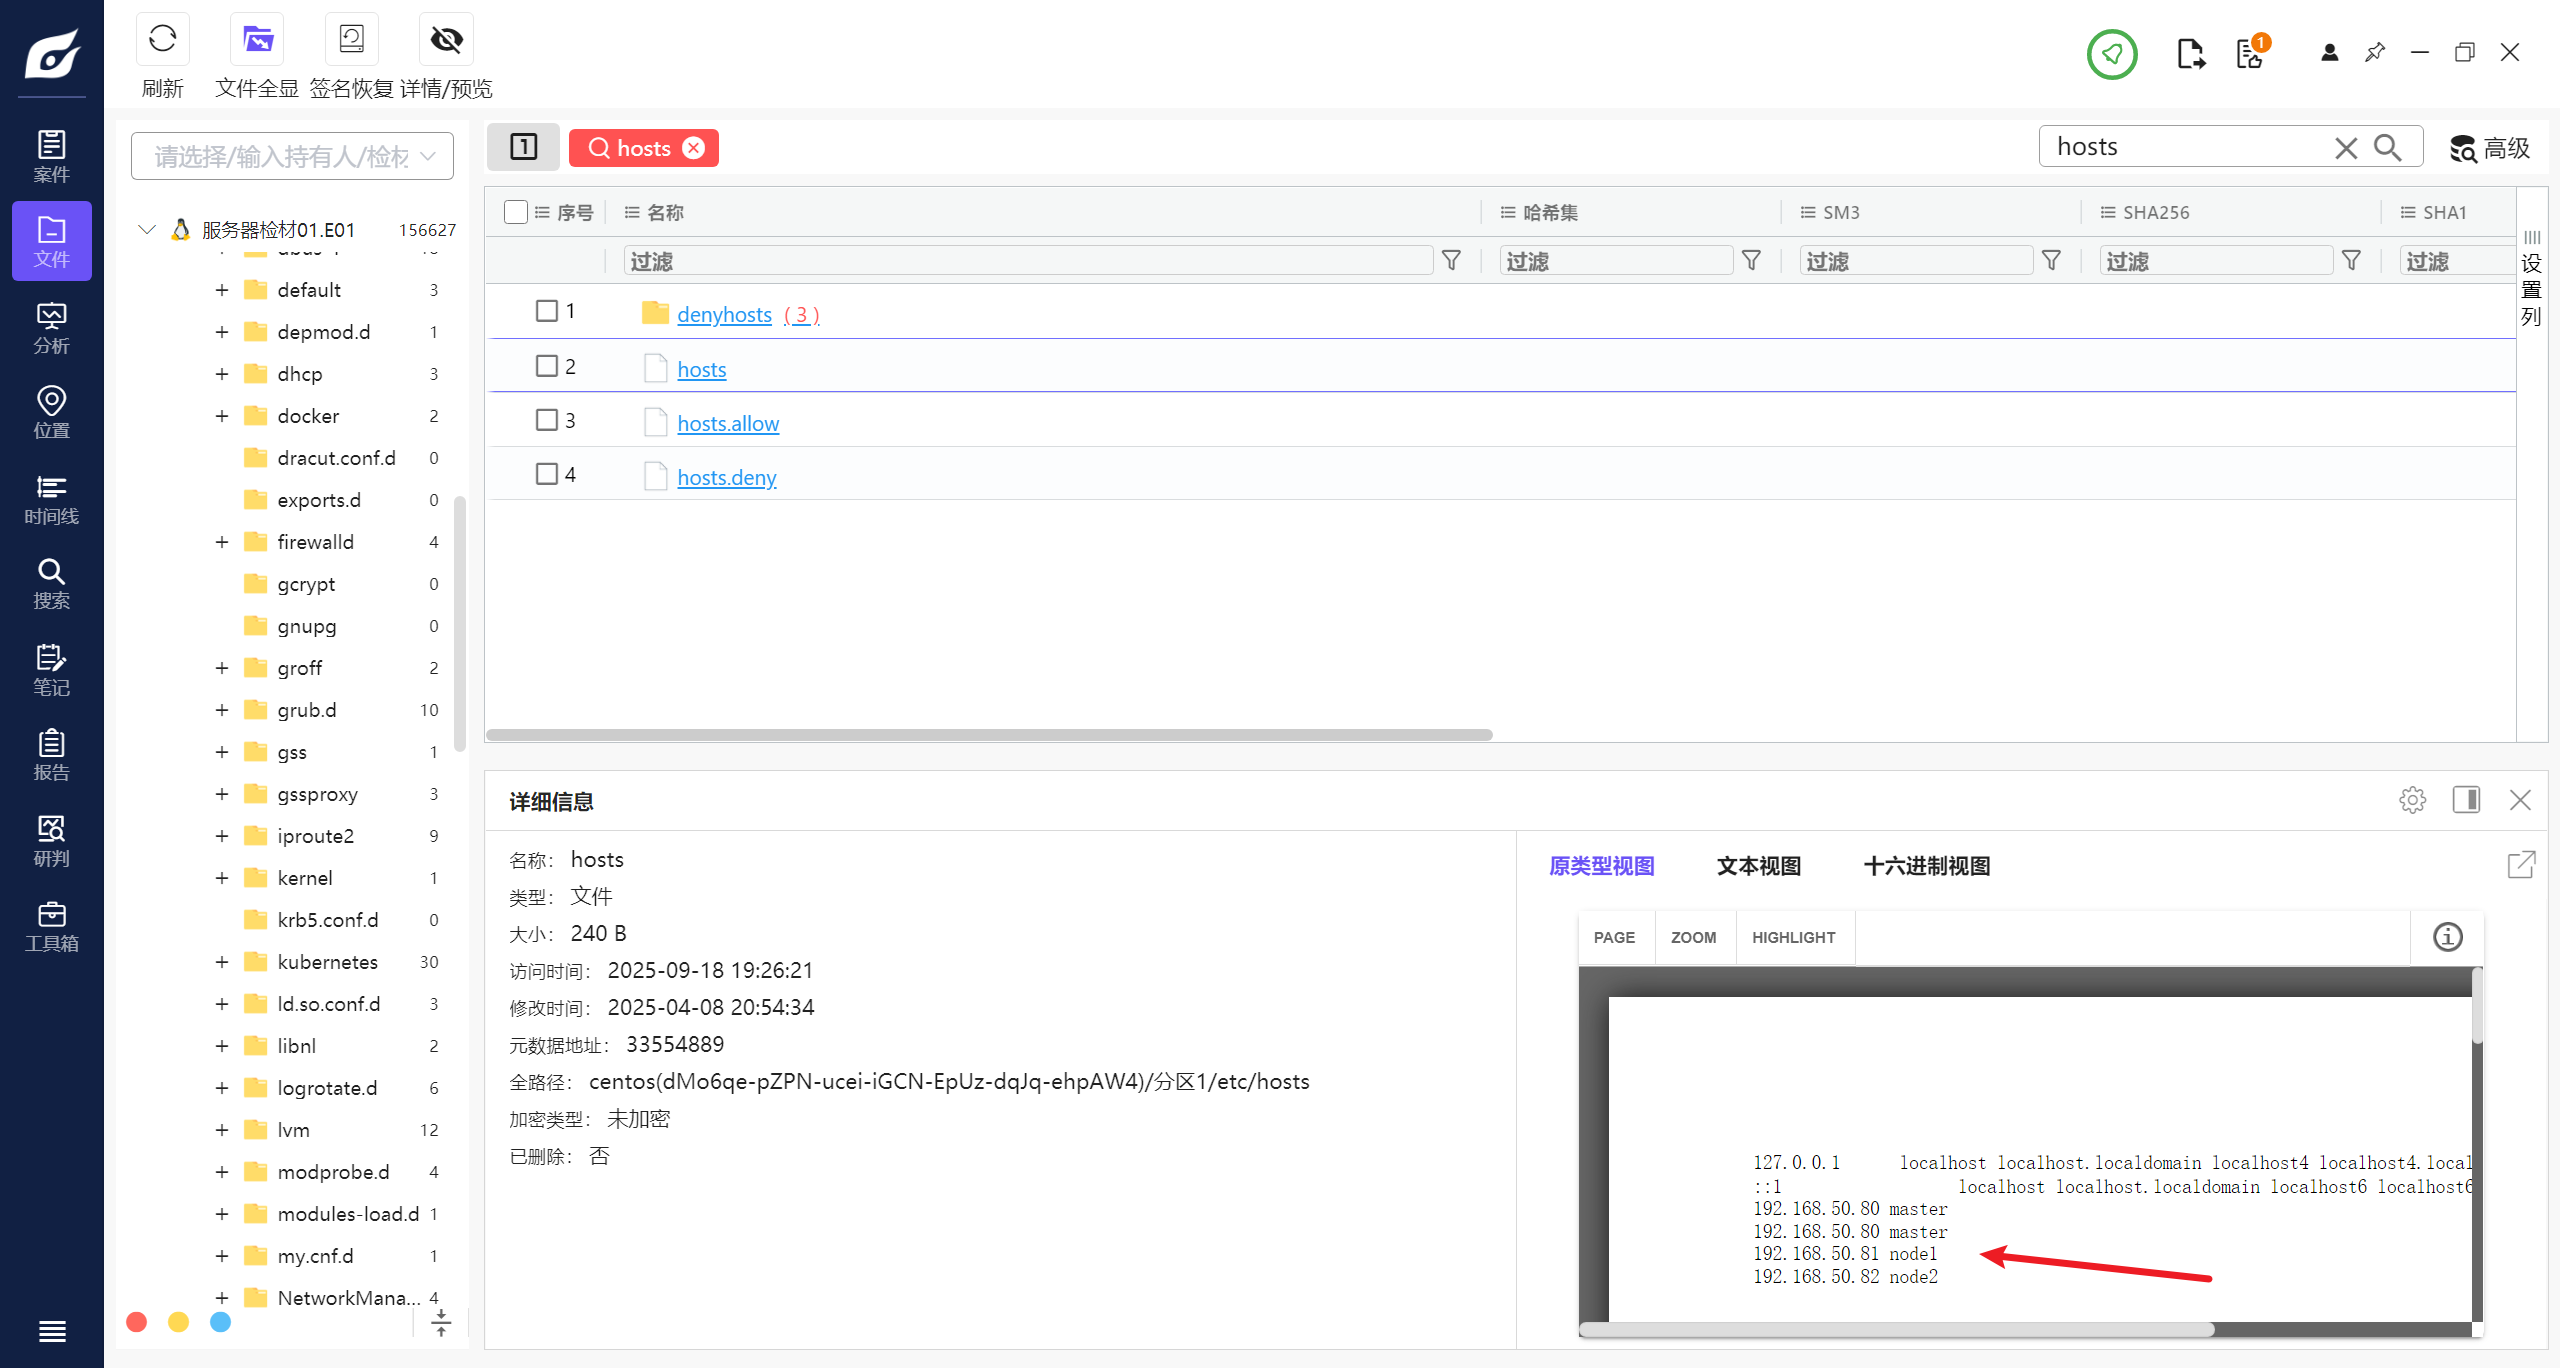Click the 高级 advanced search icon
Image resolution: width=2560 pixels, height=1368 pixels.
[2489, 148]
